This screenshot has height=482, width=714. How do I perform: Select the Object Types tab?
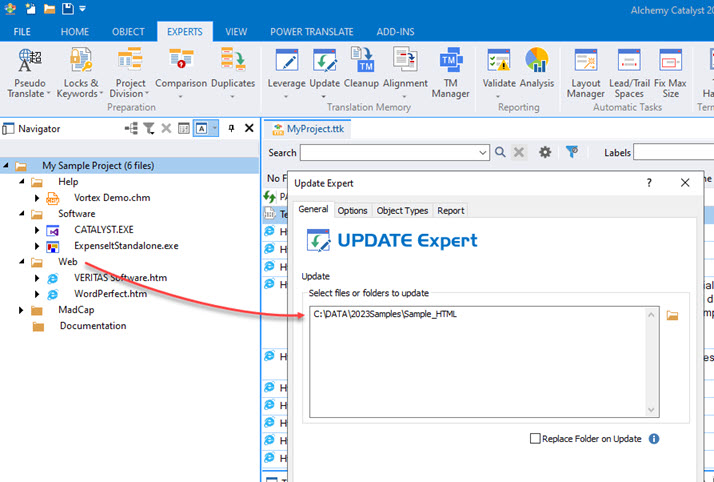pos(402,210)
